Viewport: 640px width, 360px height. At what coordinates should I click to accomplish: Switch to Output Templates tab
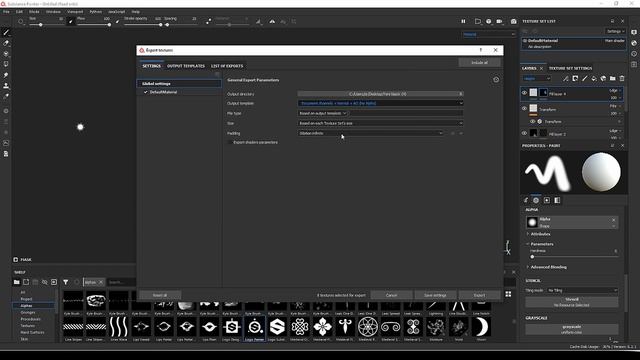pos(186,66)
